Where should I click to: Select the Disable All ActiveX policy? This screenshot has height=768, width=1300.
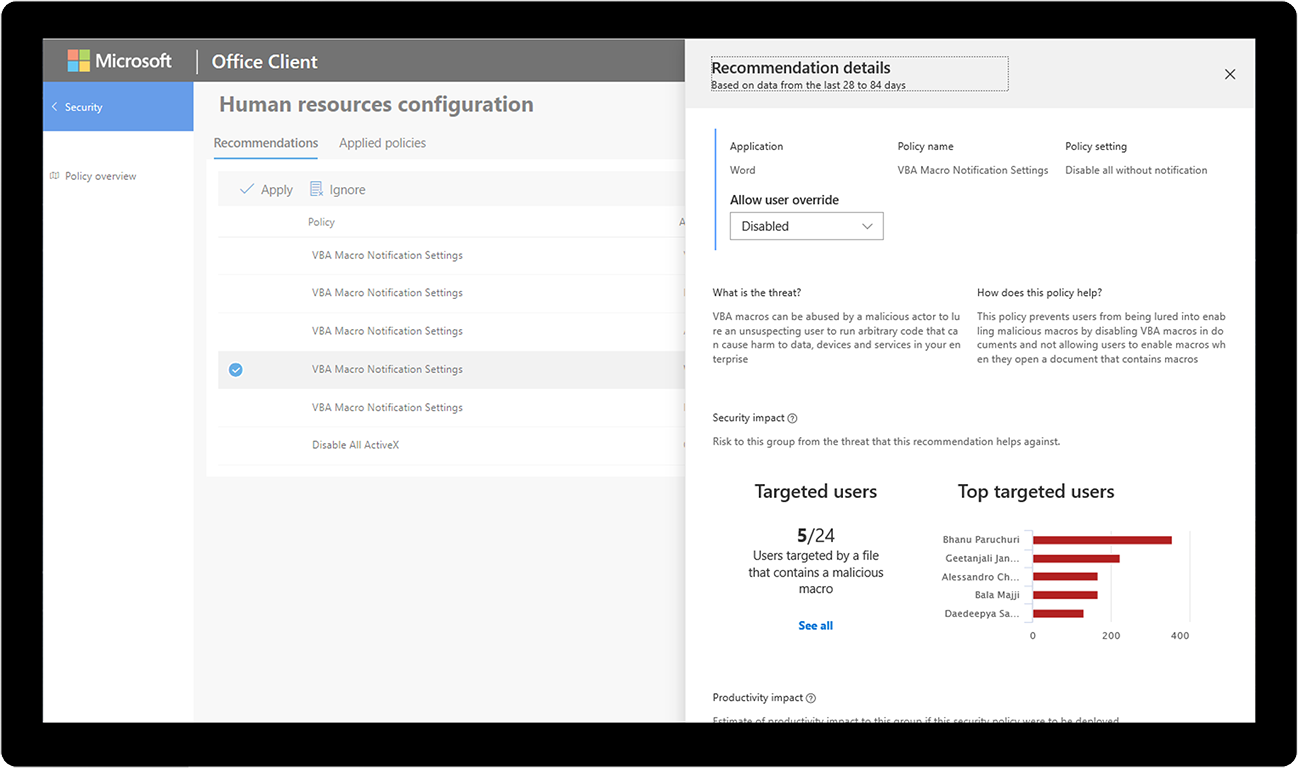click(x=355, y=444)
